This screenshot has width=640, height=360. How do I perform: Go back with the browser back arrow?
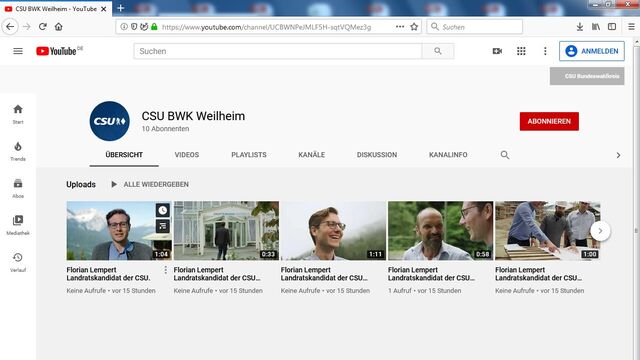[10, 27]
